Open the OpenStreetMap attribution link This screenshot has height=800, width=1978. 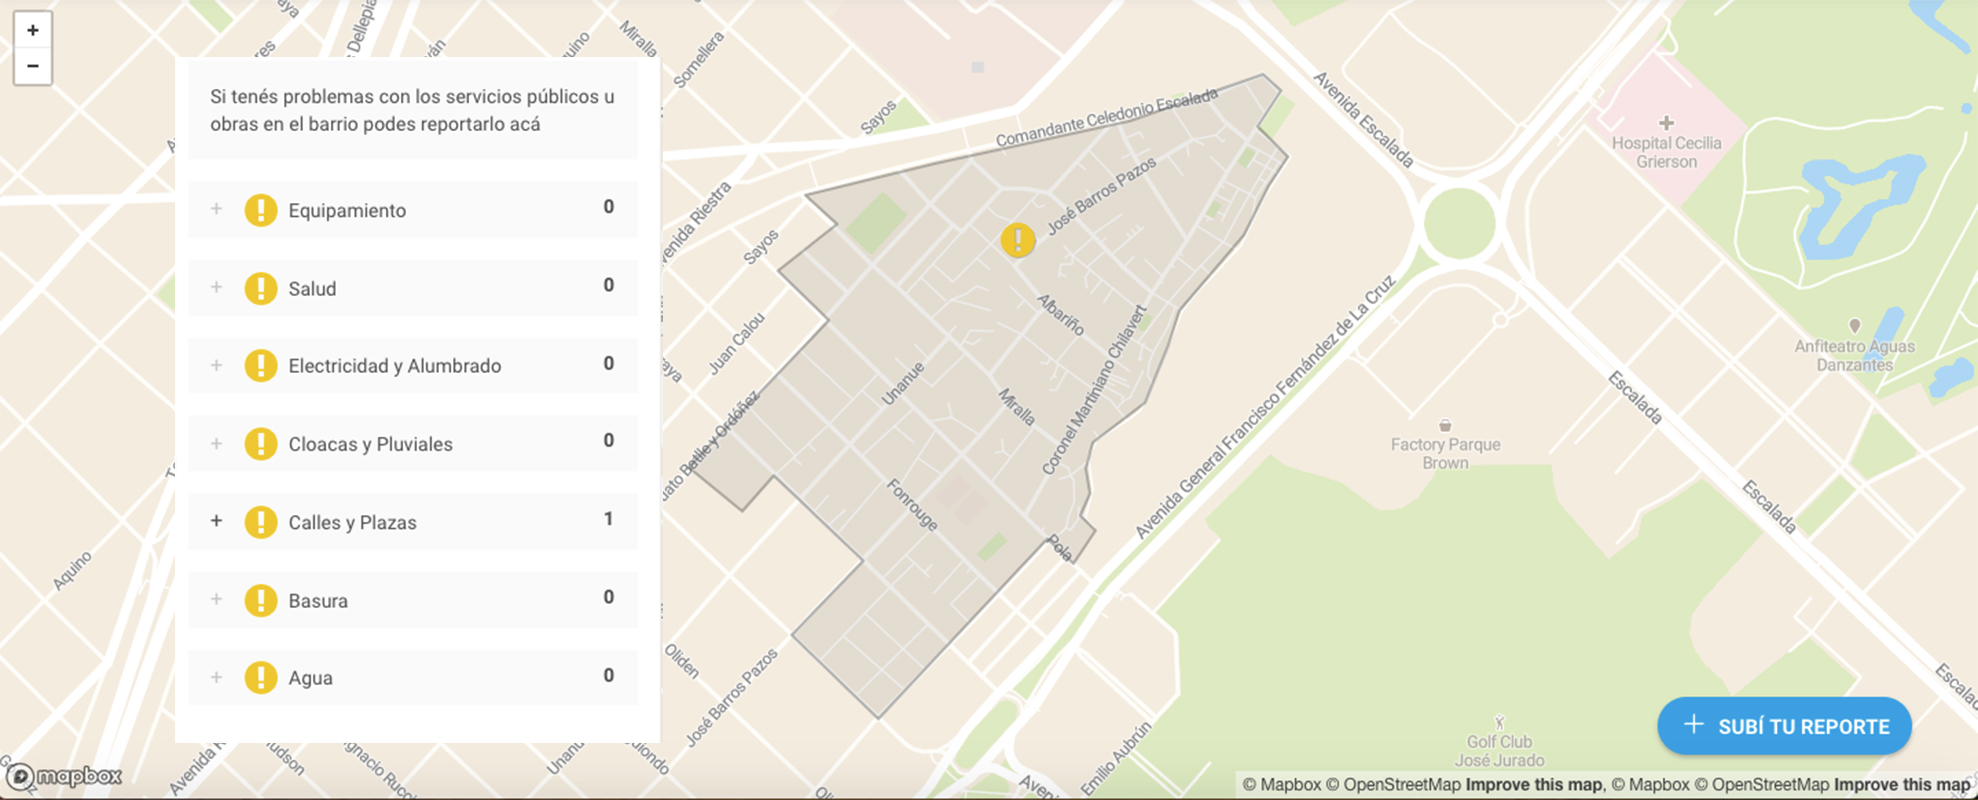pos(1401,785)
